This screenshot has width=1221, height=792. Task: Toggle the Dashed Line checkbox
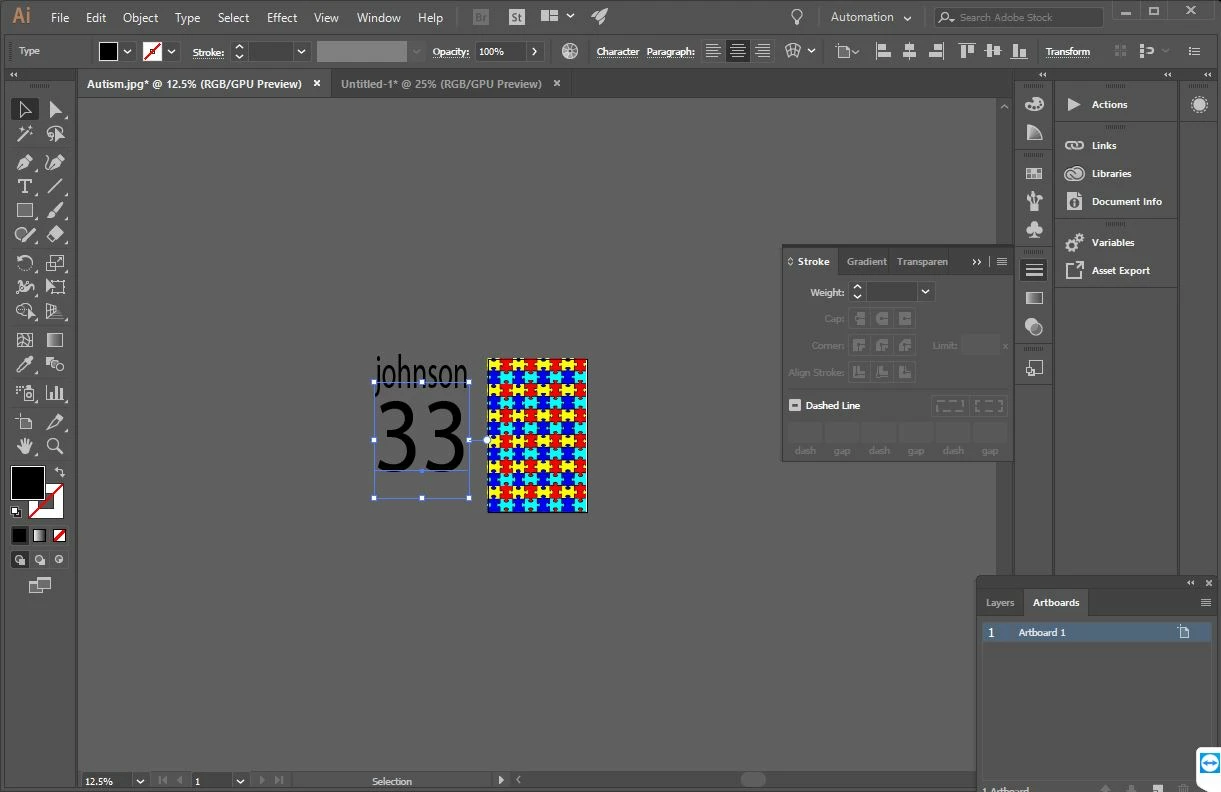click(795, 405)
